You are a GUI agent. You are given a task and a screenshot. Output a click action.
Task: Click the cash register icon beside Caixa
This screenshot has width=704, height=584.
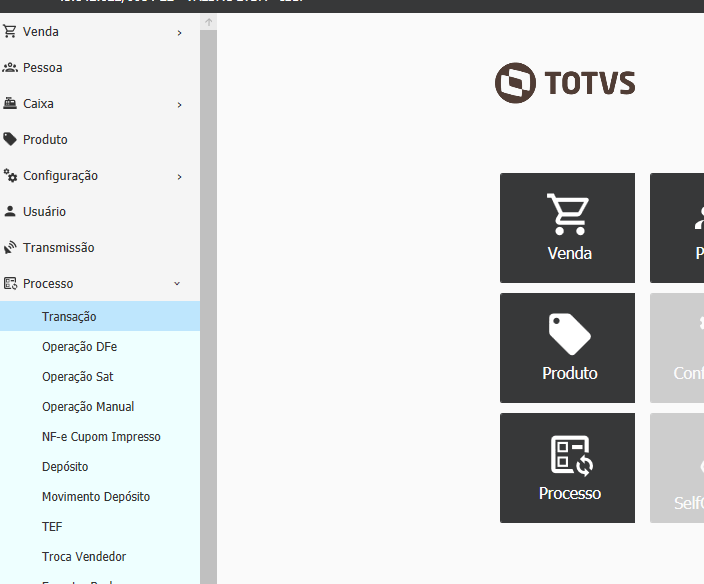click(x=9, y=103)
